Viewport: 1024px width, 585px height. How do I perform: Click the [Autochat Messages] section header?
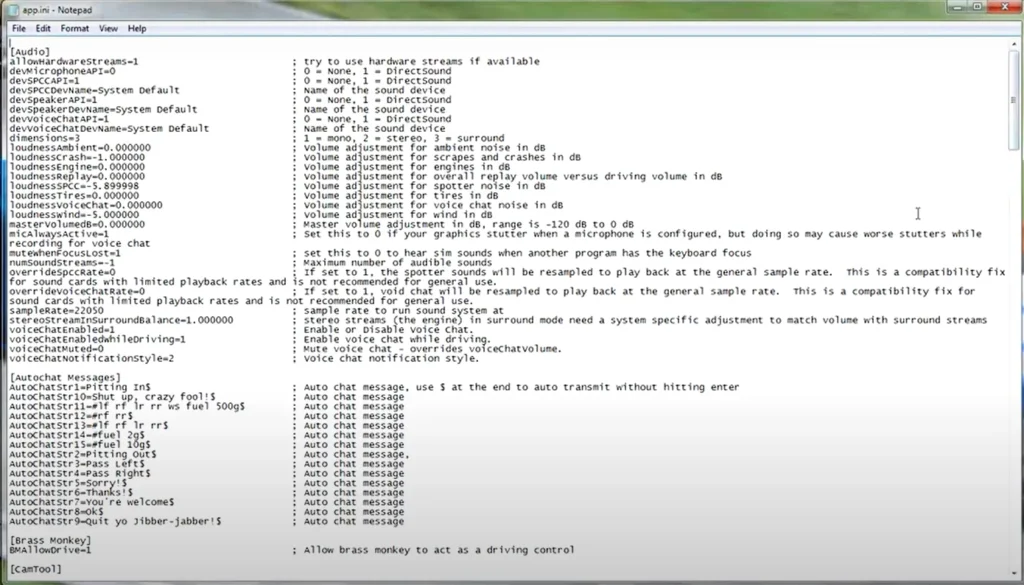(65, 377)
